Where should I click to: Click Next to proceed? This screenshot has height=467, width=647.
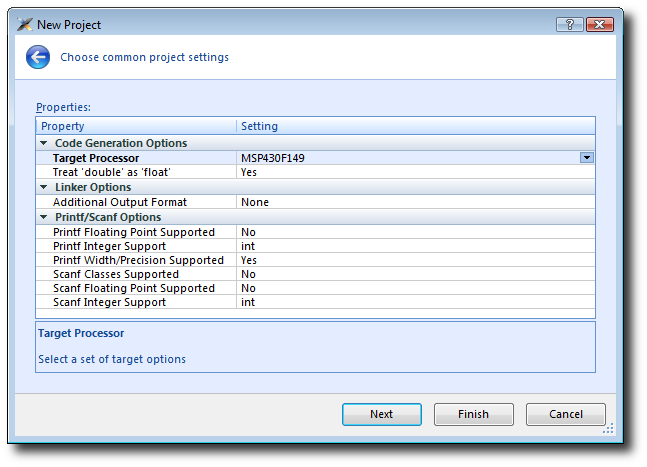382,414
